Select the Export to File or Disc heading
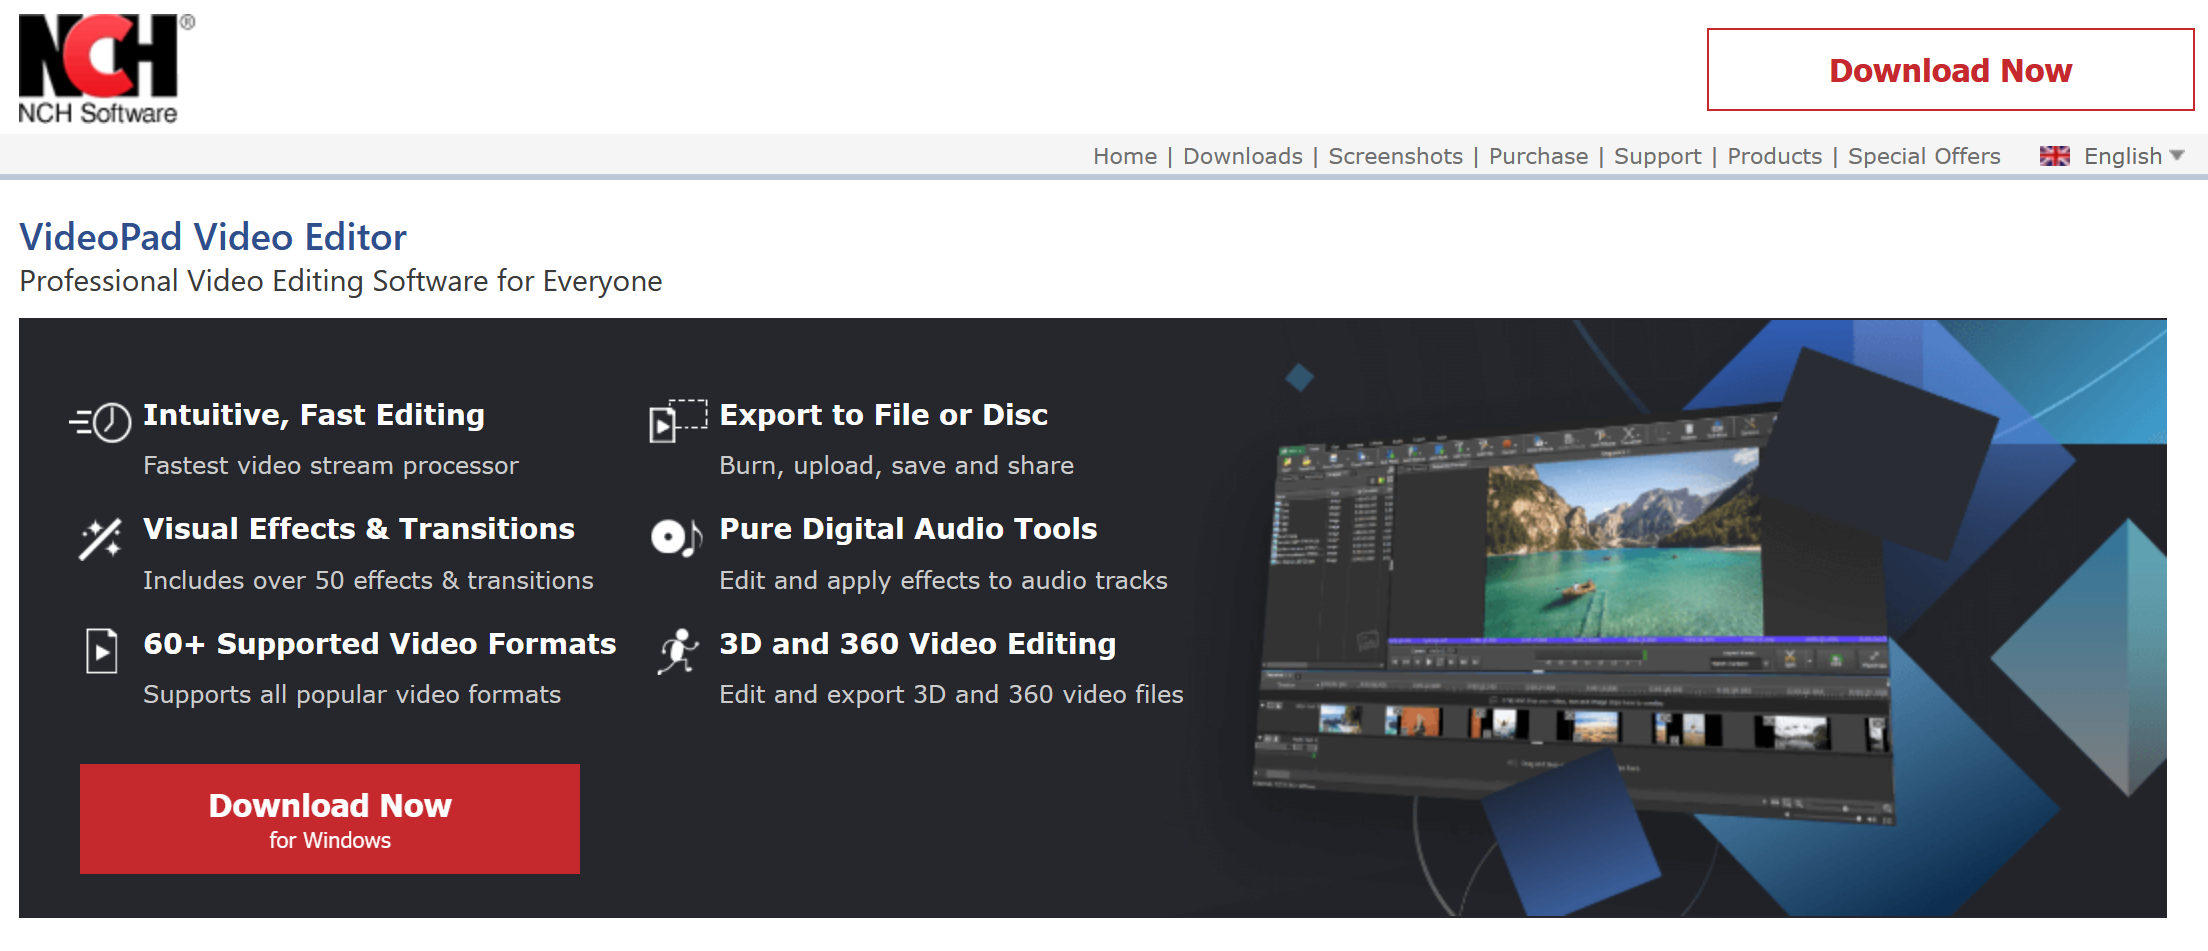 tap(884, 415)
